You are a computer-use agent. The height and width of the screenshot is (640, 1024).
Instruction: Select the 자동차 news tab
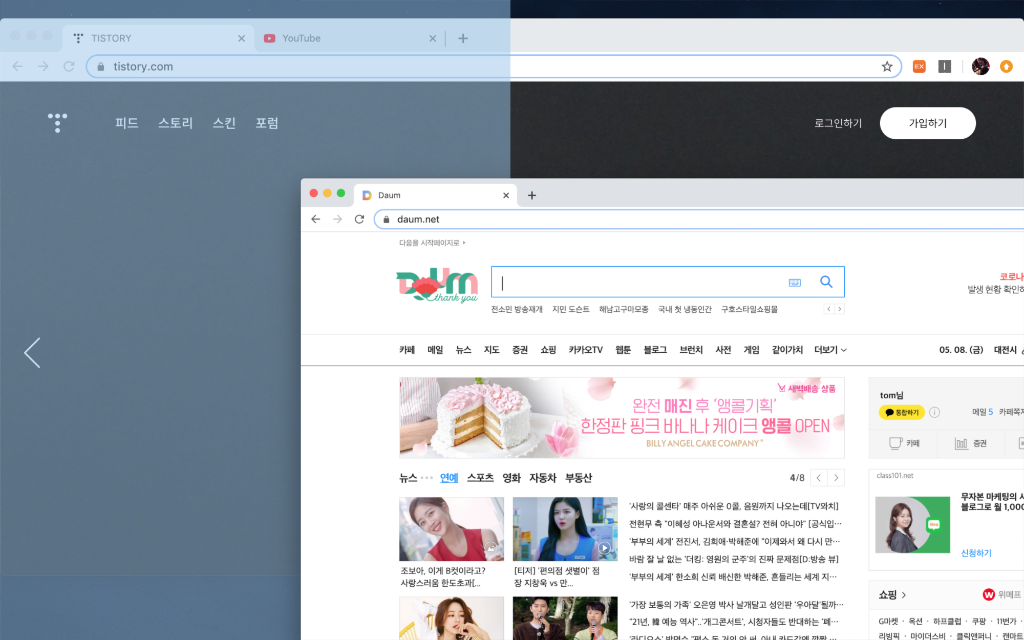[543, 478]
